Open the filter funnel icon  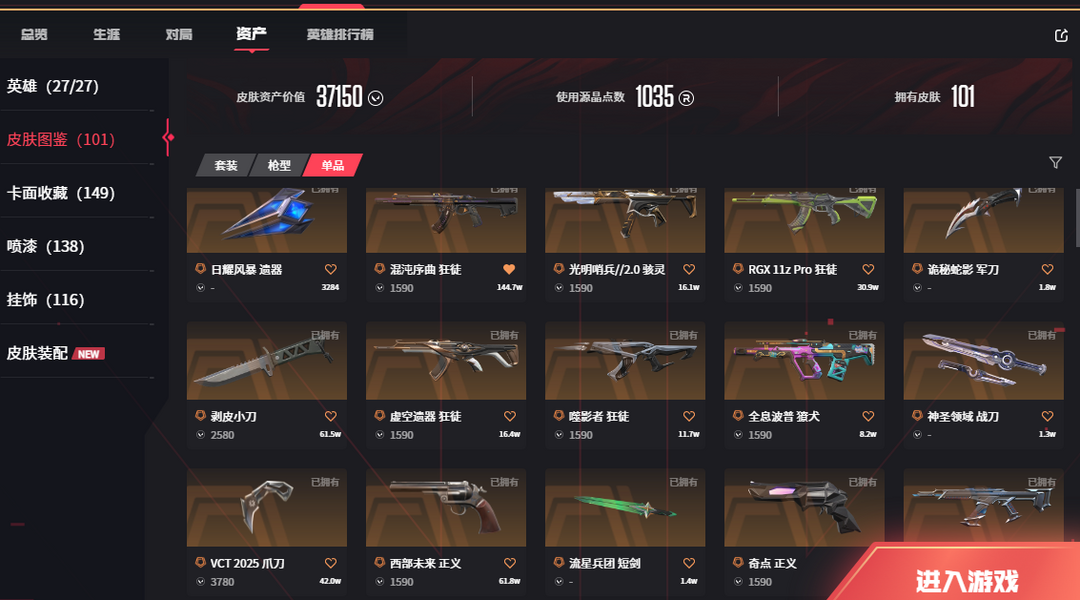point(1055,163)
